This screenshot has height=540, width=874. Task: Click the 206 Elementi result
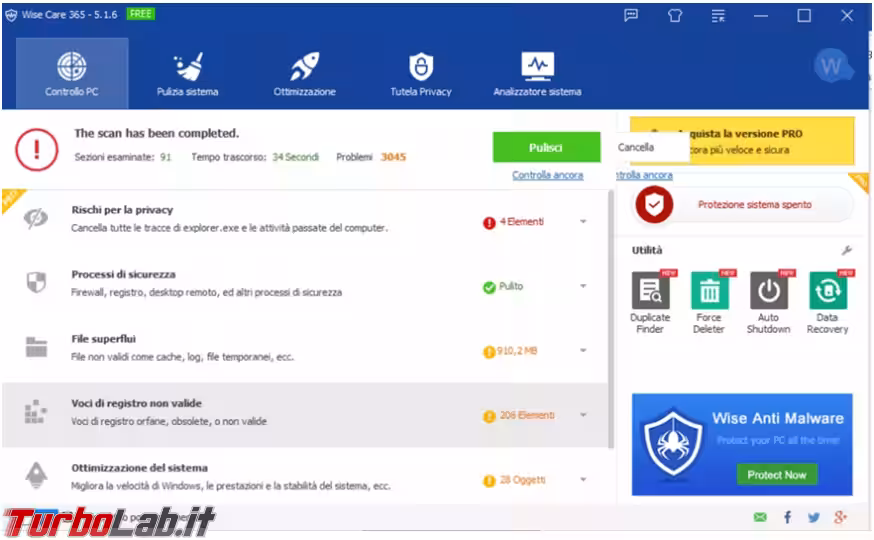pos(519,416)
